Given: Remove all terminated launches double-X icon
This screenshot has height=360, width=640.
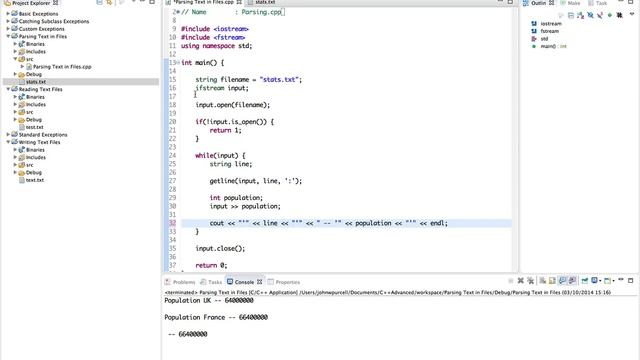Looking at the screenshot, I should coord(531,280).
